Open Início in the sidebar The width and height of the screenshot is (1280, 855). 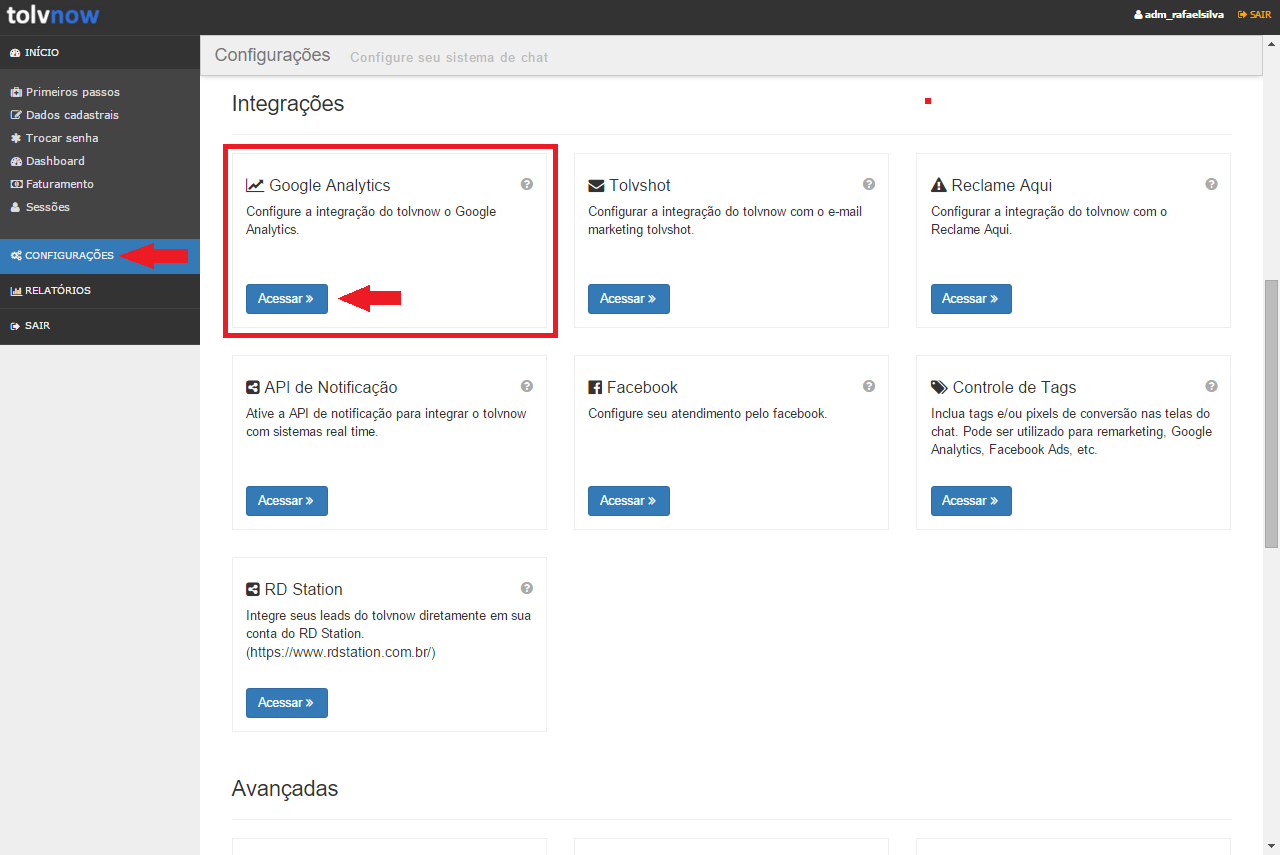click(x=100, y=52)
